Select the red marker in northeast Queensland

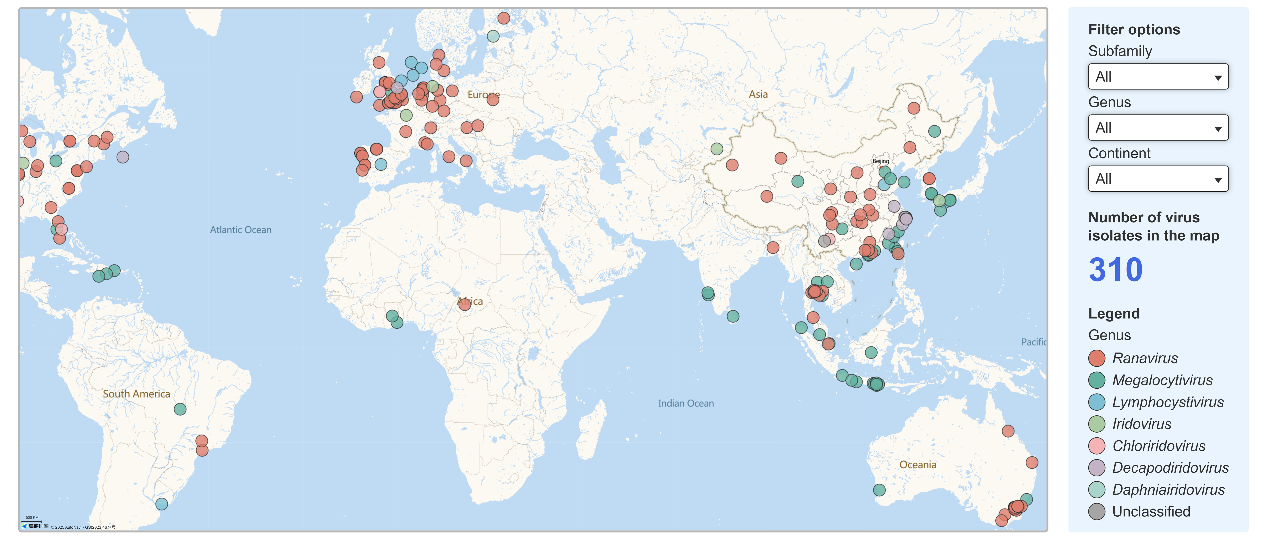pyautogui.click(x=1008, y=431)
